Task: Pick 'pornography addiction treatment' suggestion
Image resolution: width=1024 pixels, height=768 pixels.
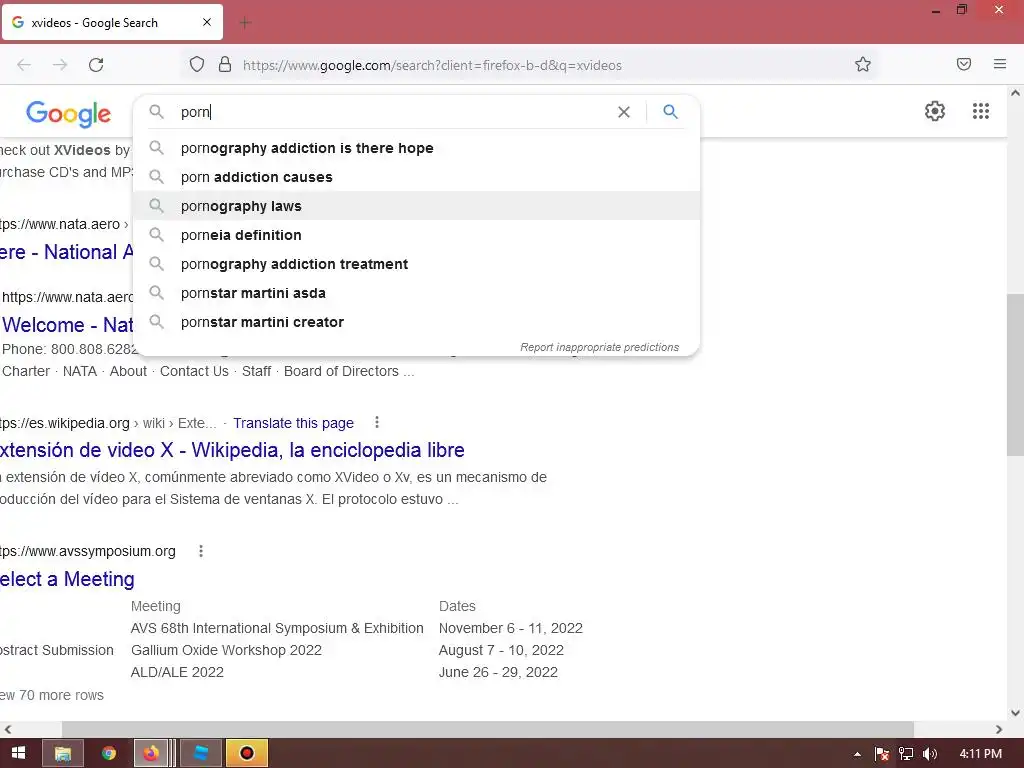Action: pos(416,264)
